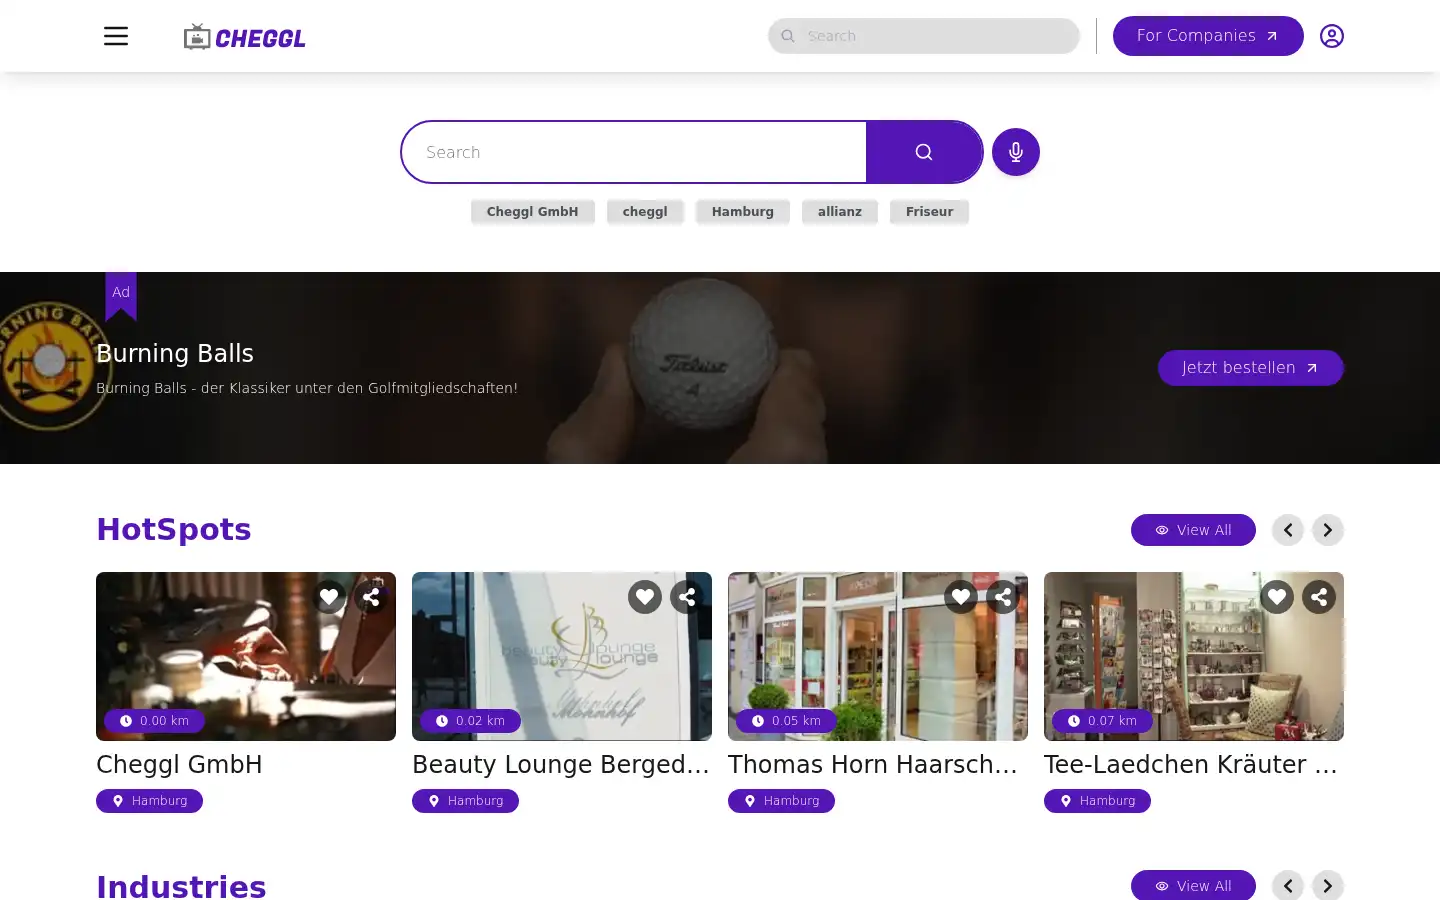
Task: Select the Friseur search suggestion chip
Action: (x=930, y=212)
